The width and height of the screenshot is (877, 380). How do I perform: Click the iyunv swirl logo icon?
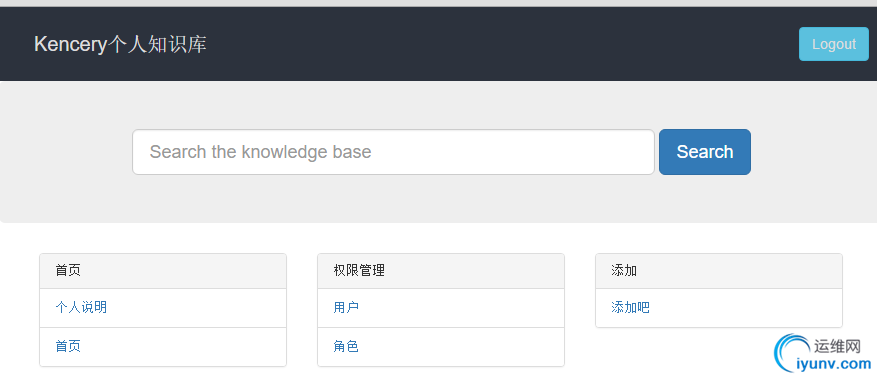click(x=790, y=353)
